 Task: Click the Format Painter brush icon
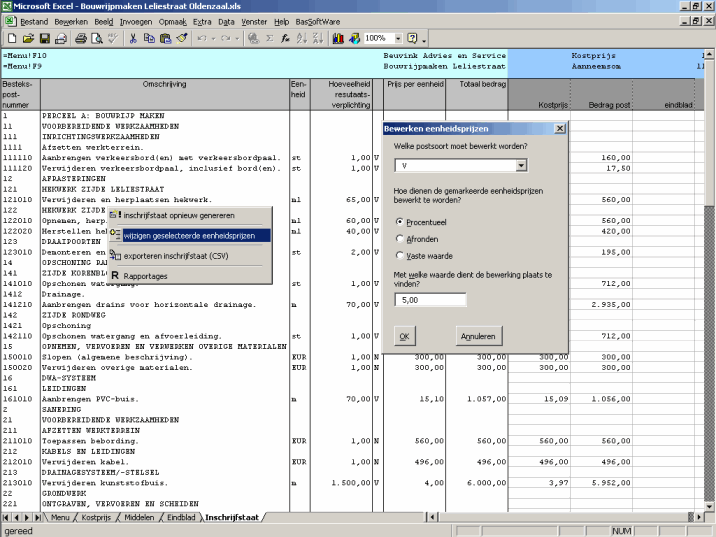(x=181, y=38)
